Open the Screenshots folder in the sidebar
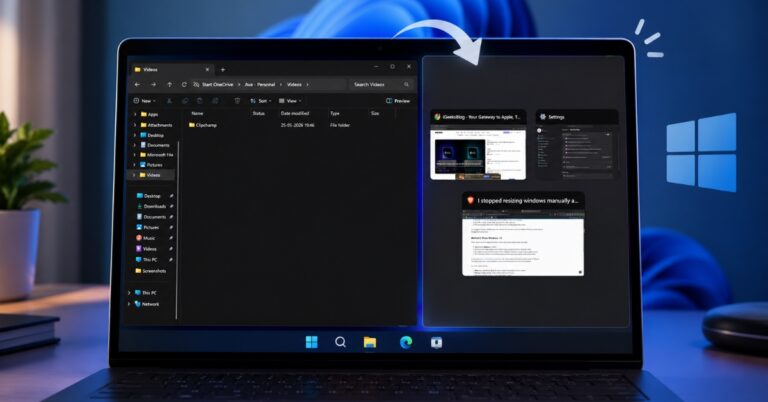This screenshot has height=402, width=768. 151,271
